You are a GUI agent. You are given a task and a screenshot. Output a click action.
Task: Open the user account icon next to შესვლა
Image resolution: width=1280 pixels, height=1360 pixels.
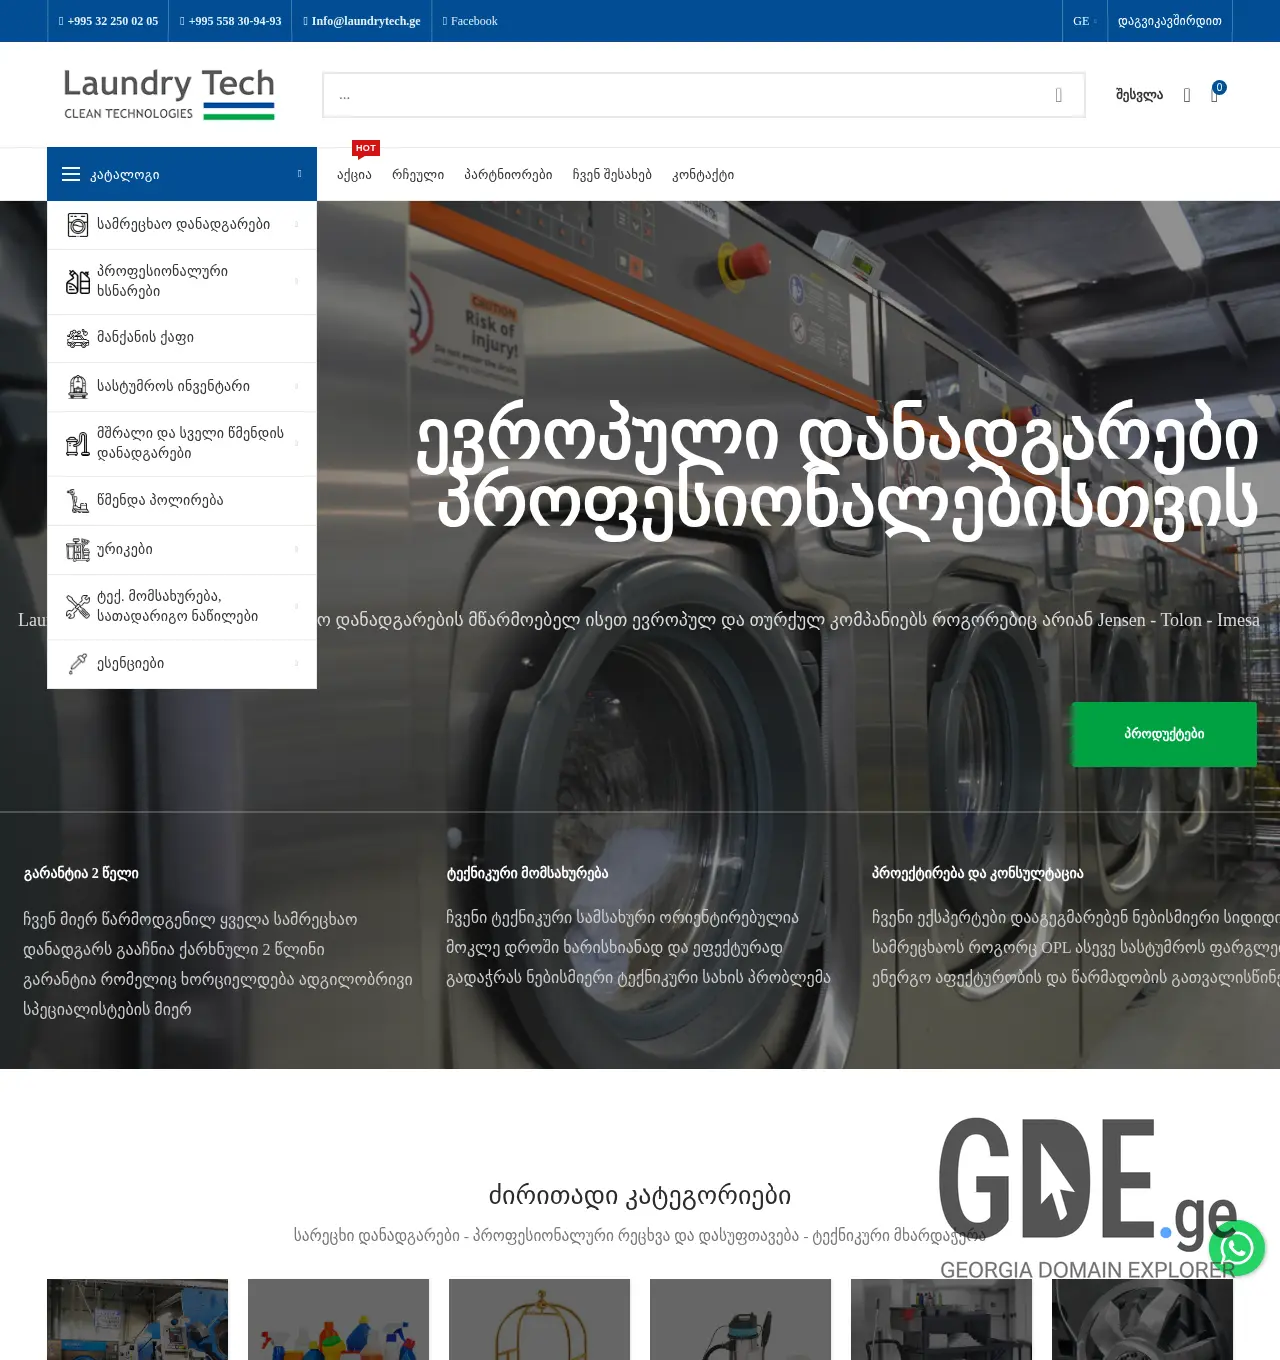click(x=1187, y=95)
